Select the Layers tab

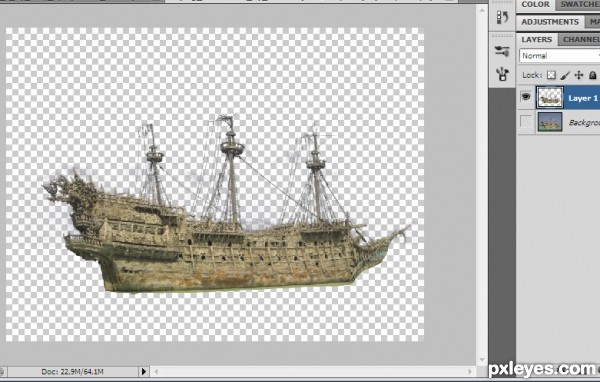(x=536, y=39)
